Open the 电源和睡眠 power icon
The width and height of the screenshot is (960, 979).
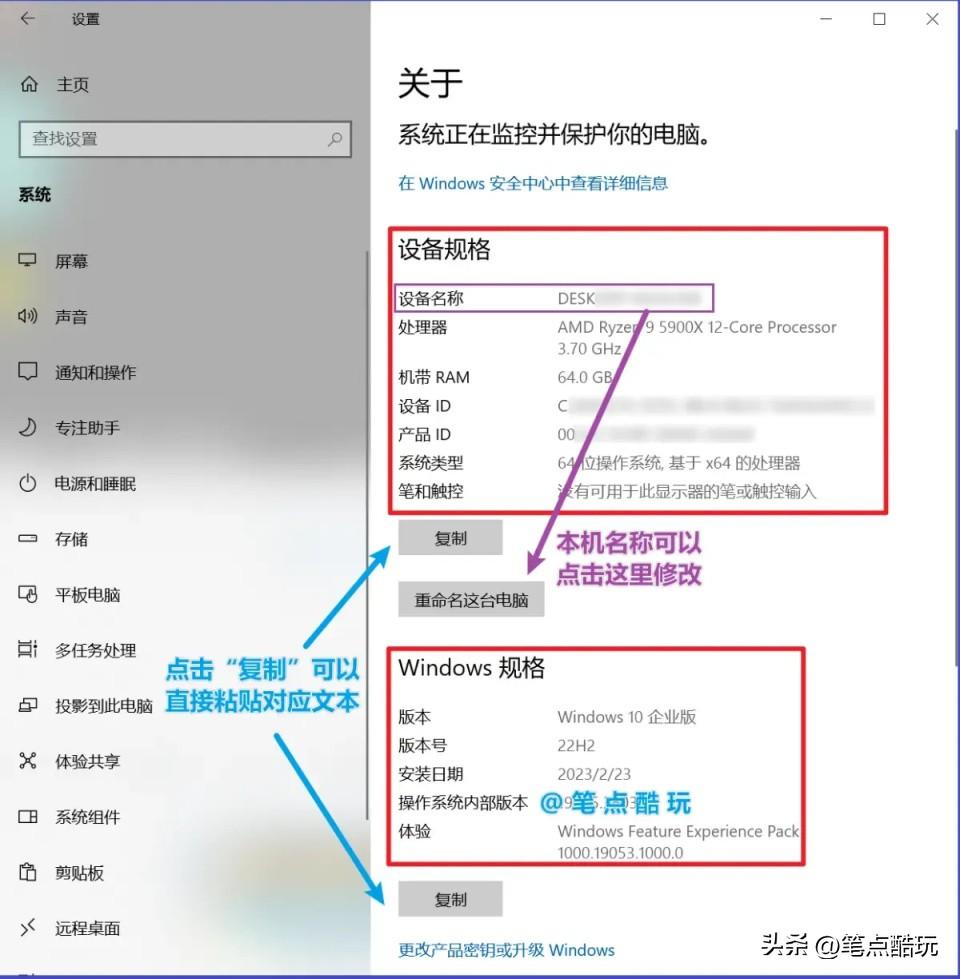[x=27, y=483]
